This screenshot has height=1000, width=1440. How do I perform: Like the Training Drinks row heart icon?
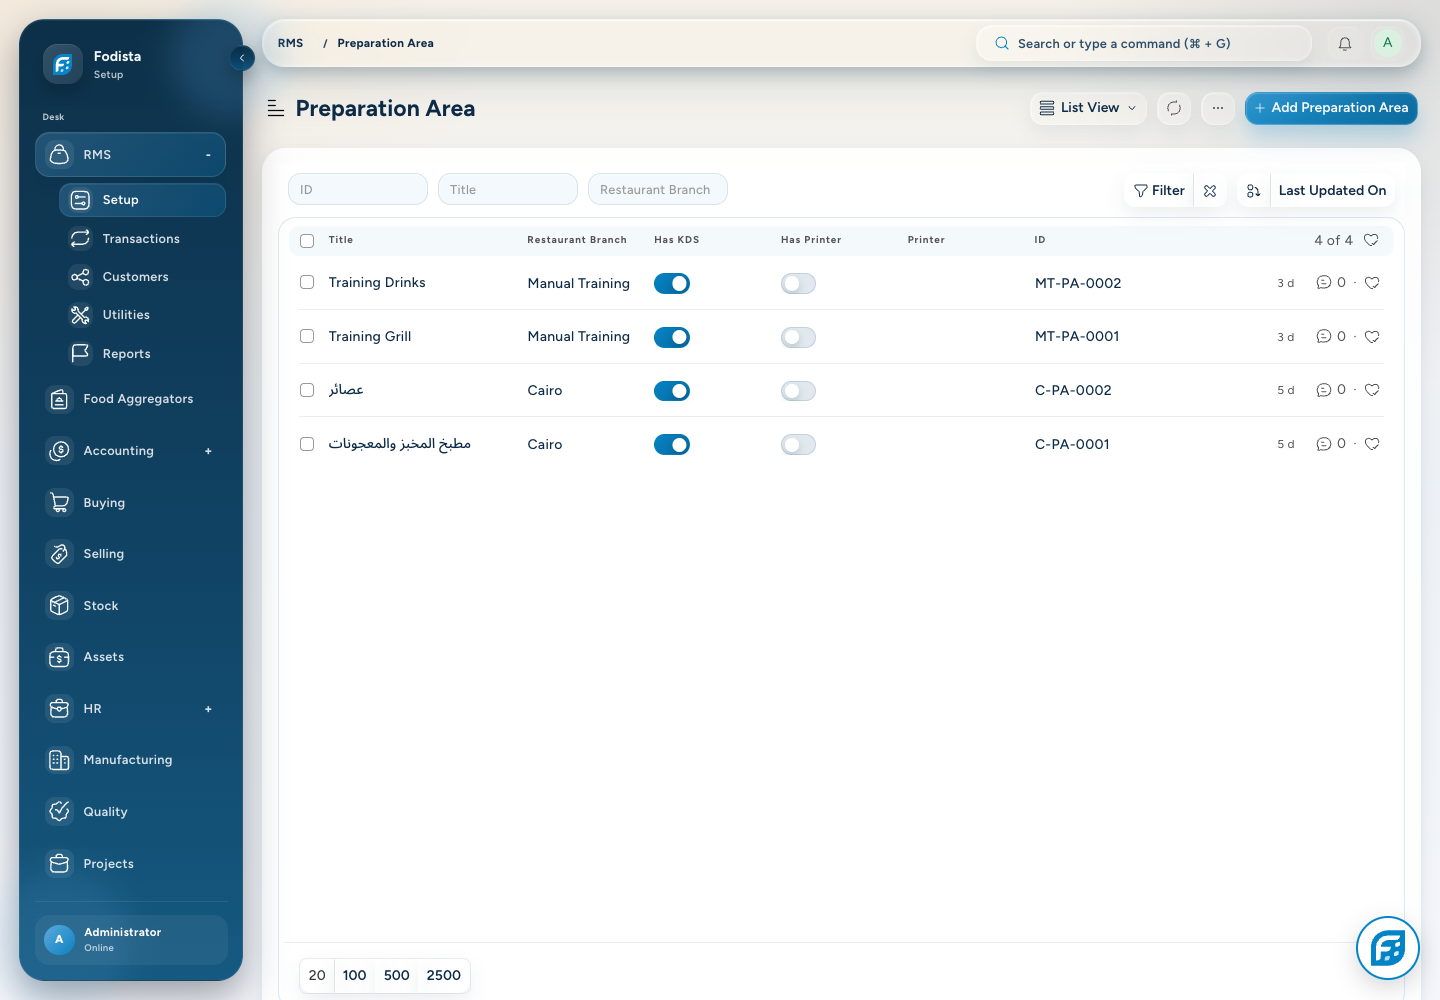(x=1372, y=283)
